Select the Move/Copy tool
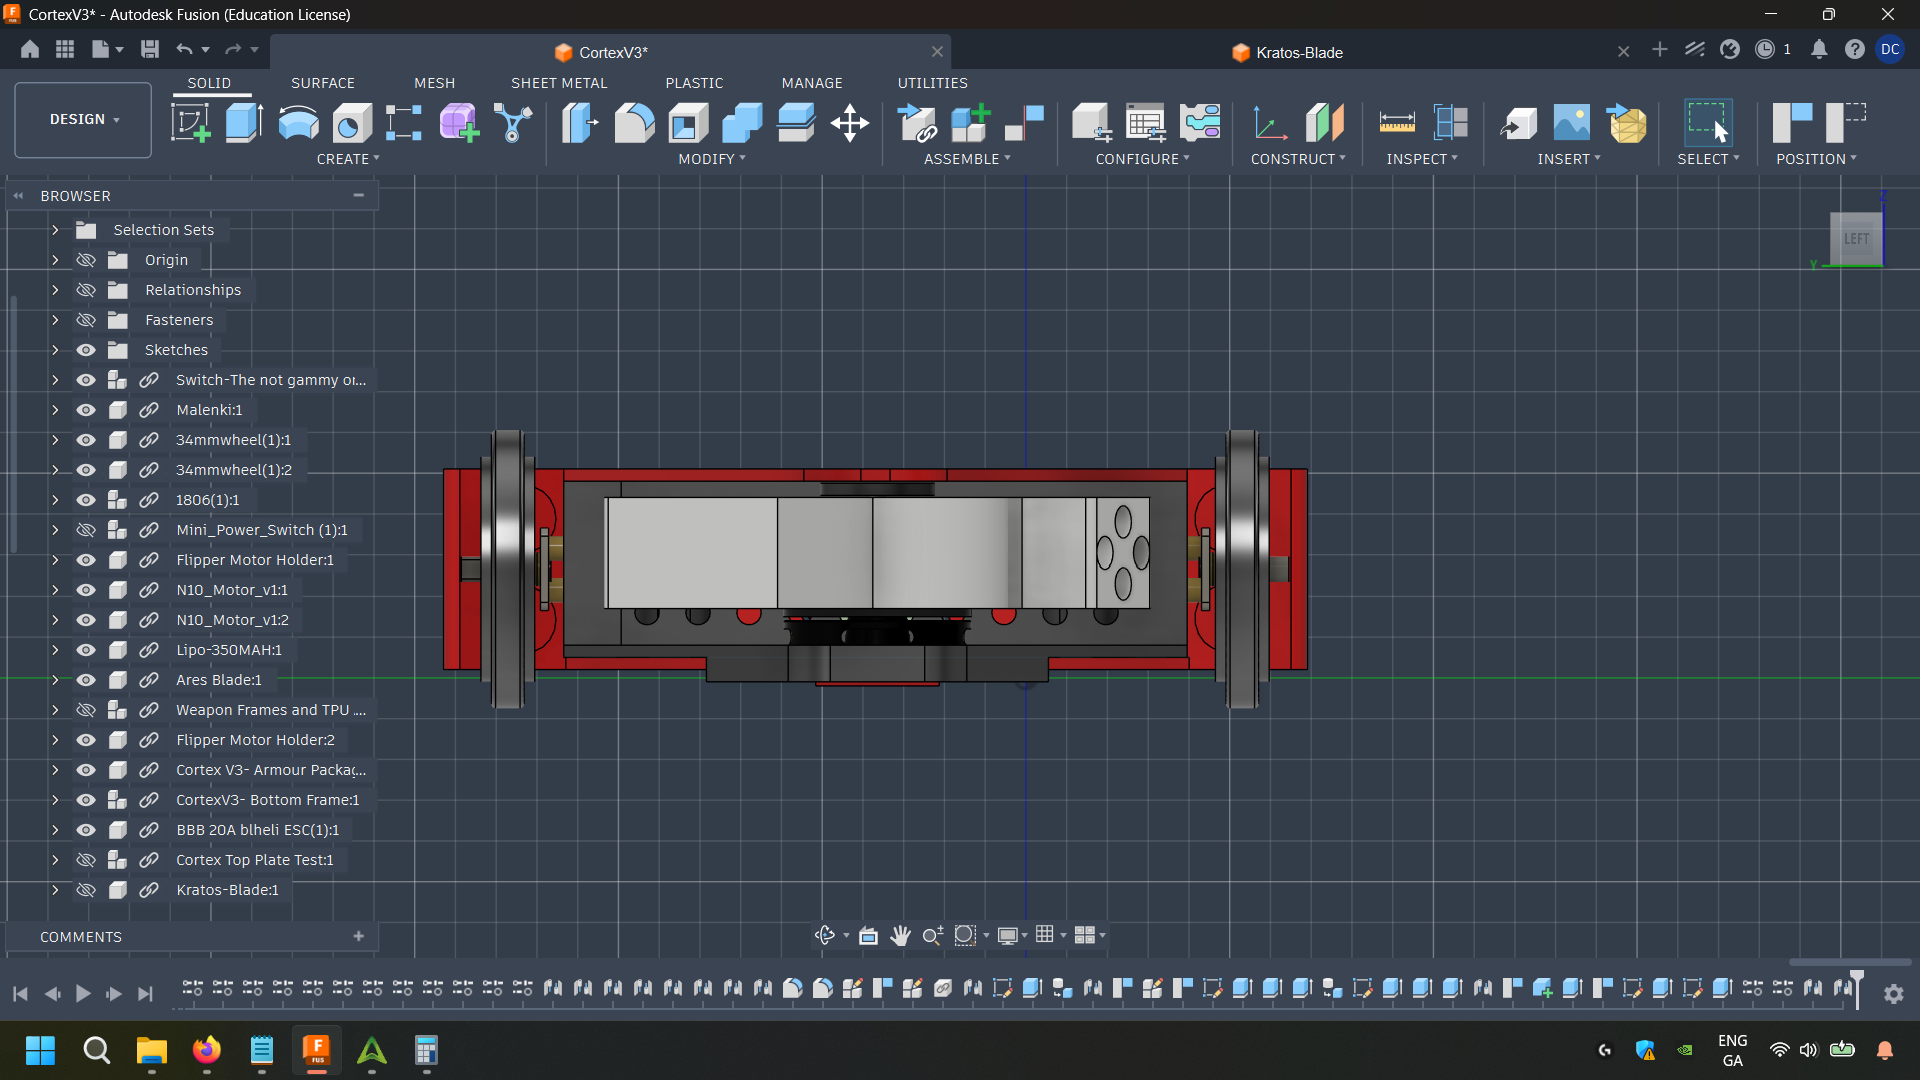 [849, 123]
